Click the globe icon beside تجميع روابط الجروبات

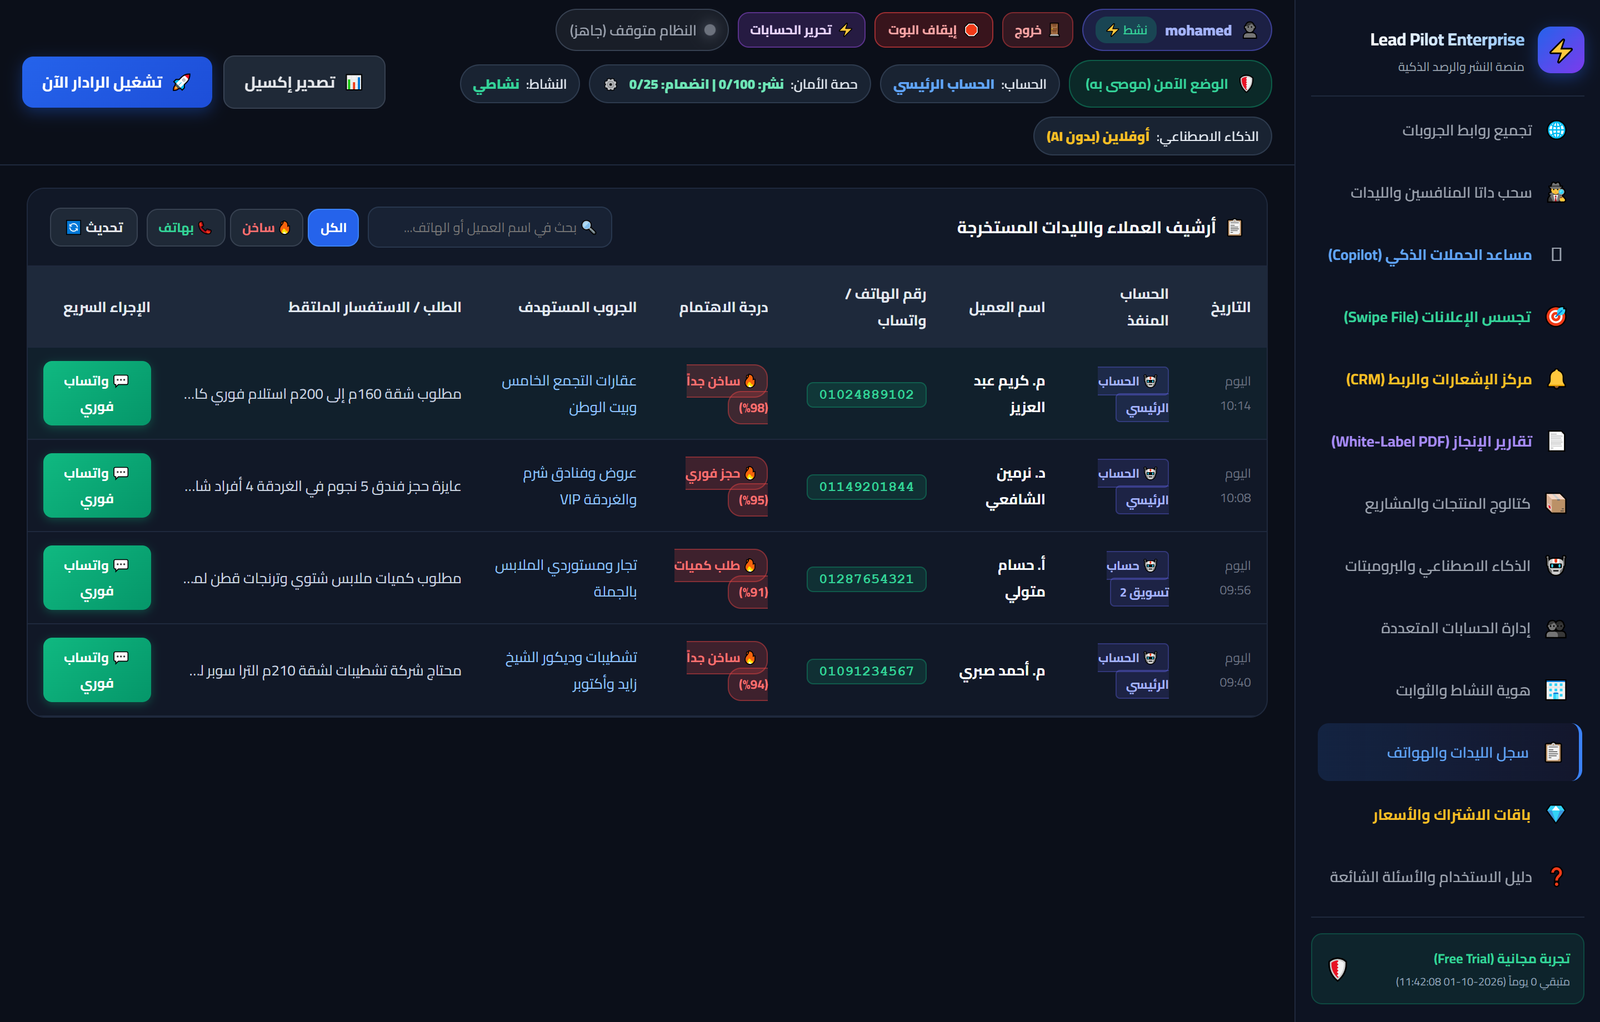(x=1556, y=130)
